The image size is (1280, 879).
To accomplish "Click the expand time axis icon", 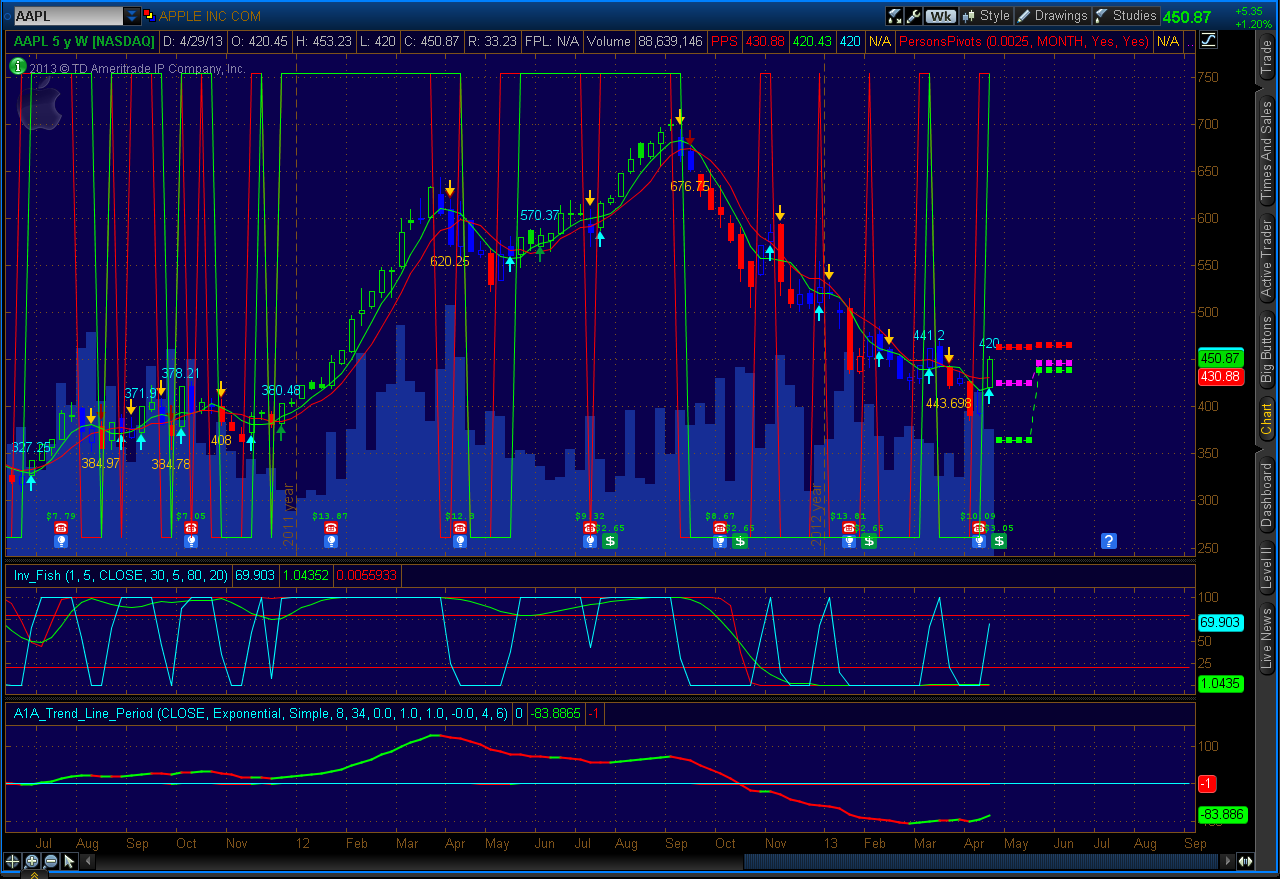I will (1246, 861).
